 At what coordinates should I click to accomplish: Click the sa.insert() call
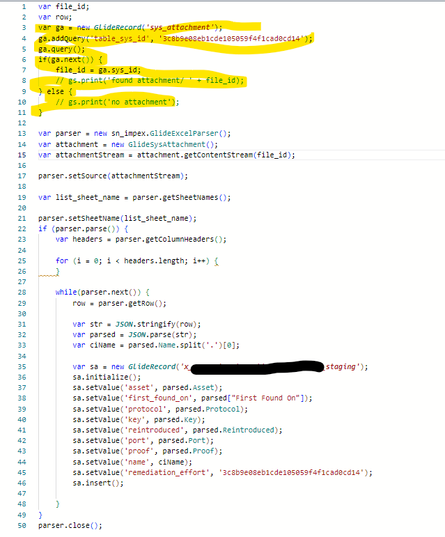click(x=98, y=483)
